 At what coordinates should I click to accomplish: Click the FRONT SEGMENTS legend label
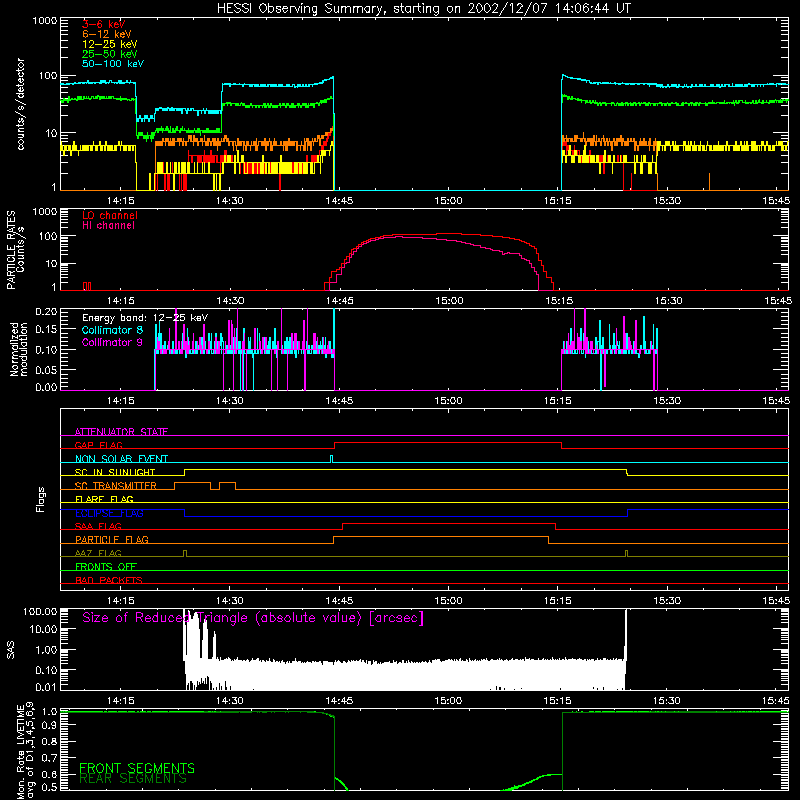click(x=137, y=768)
